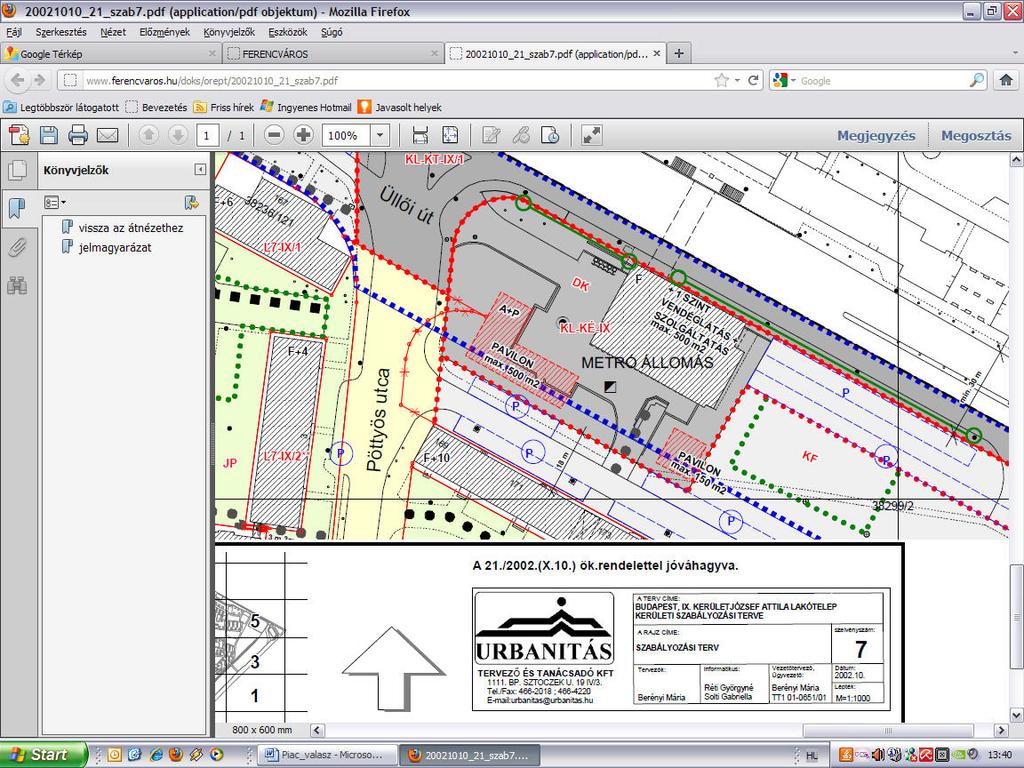1024x768 pixels.
Task: Collapse the Könyvjelzők panel
Action: (x=200, y=170)
